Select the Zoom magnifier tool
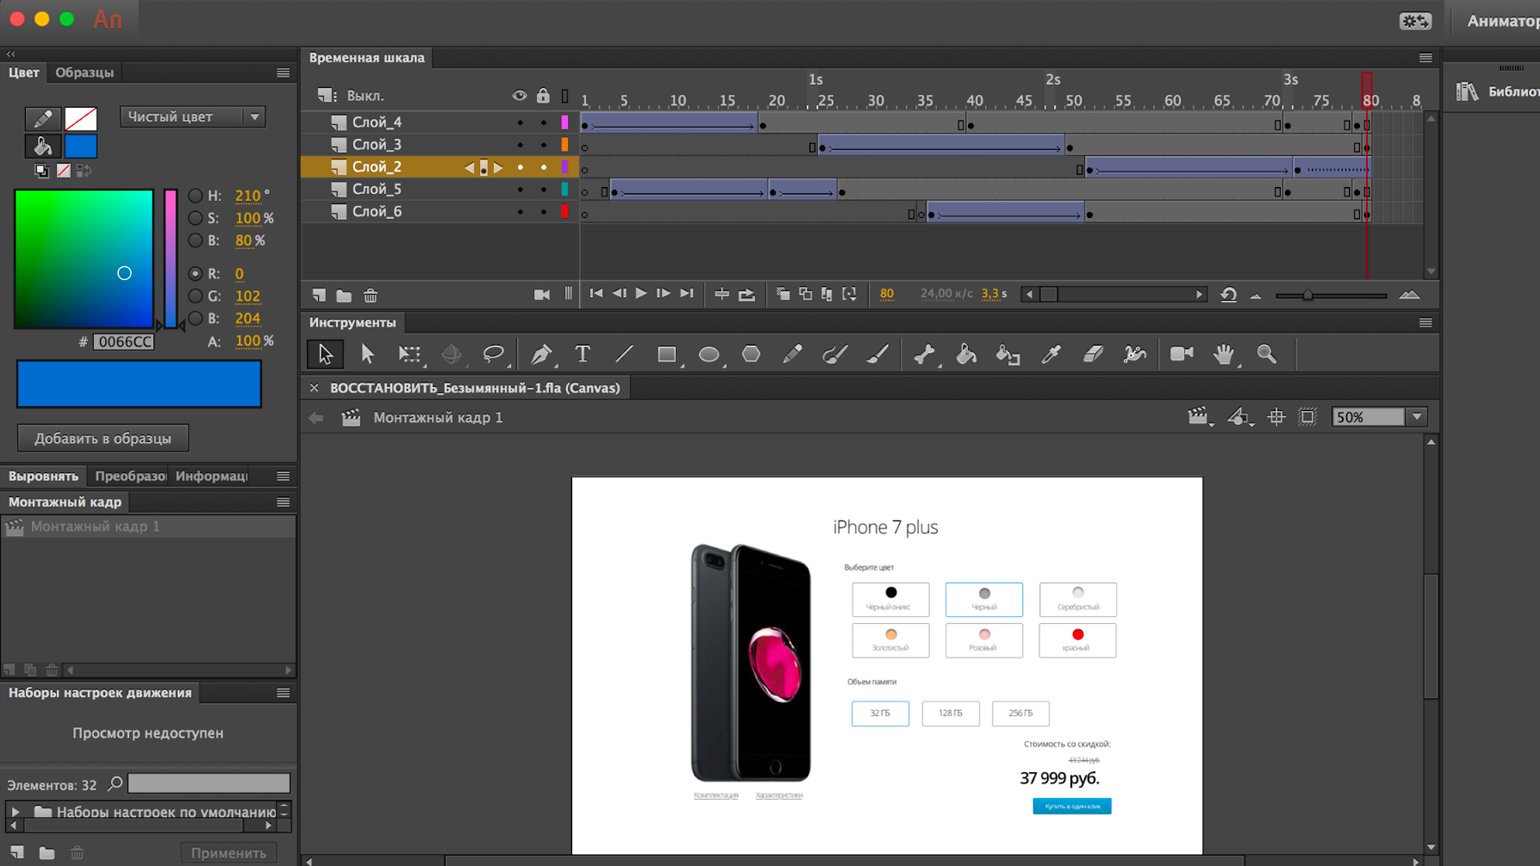The height and width of the screenshot is (866, 1540). 1267,354
